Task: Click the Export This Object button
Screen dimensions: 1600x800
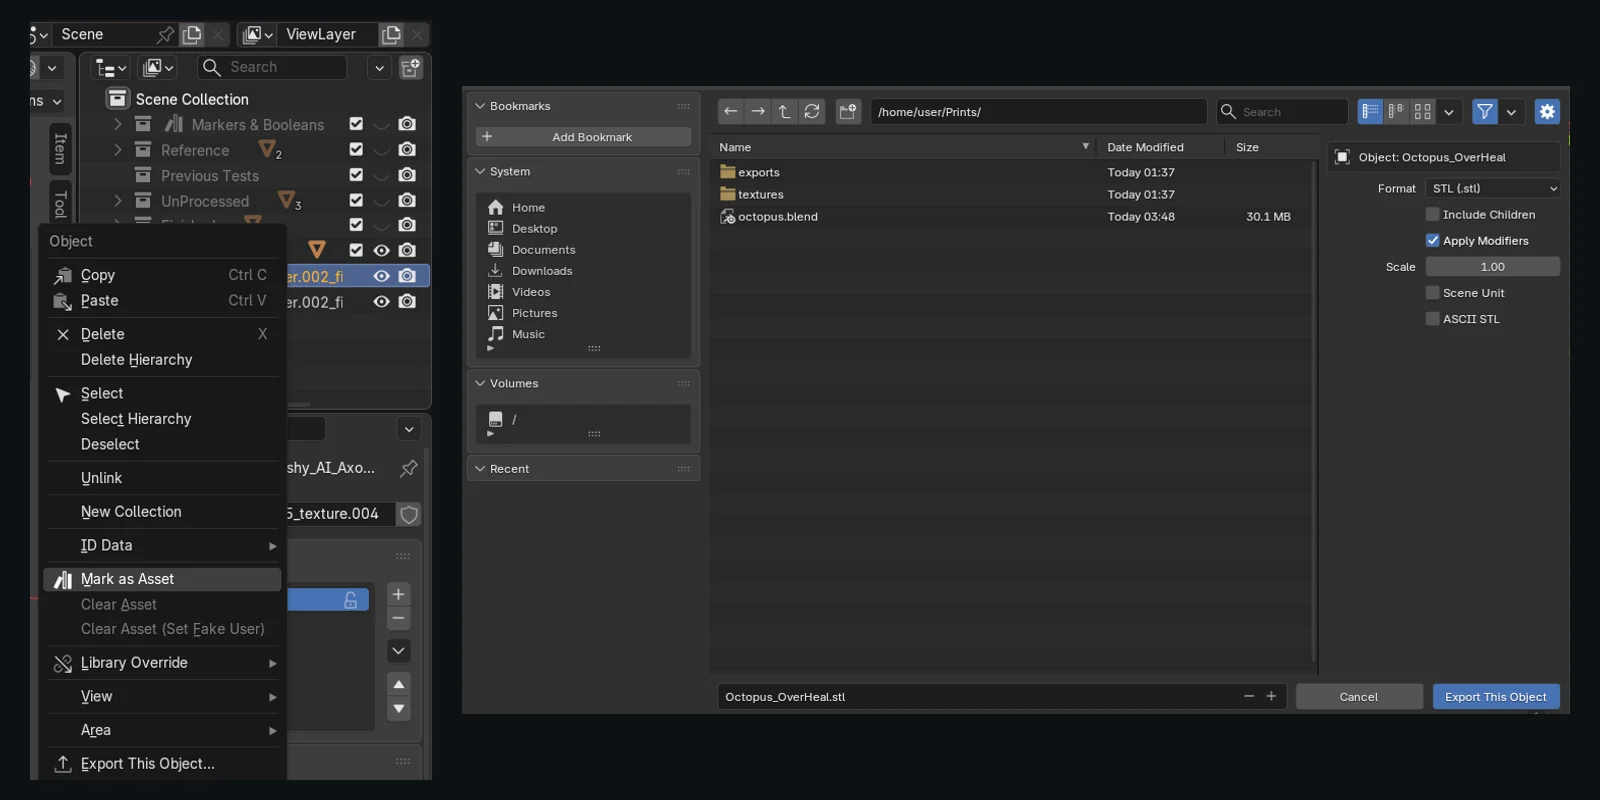Action: point(1496,697)
